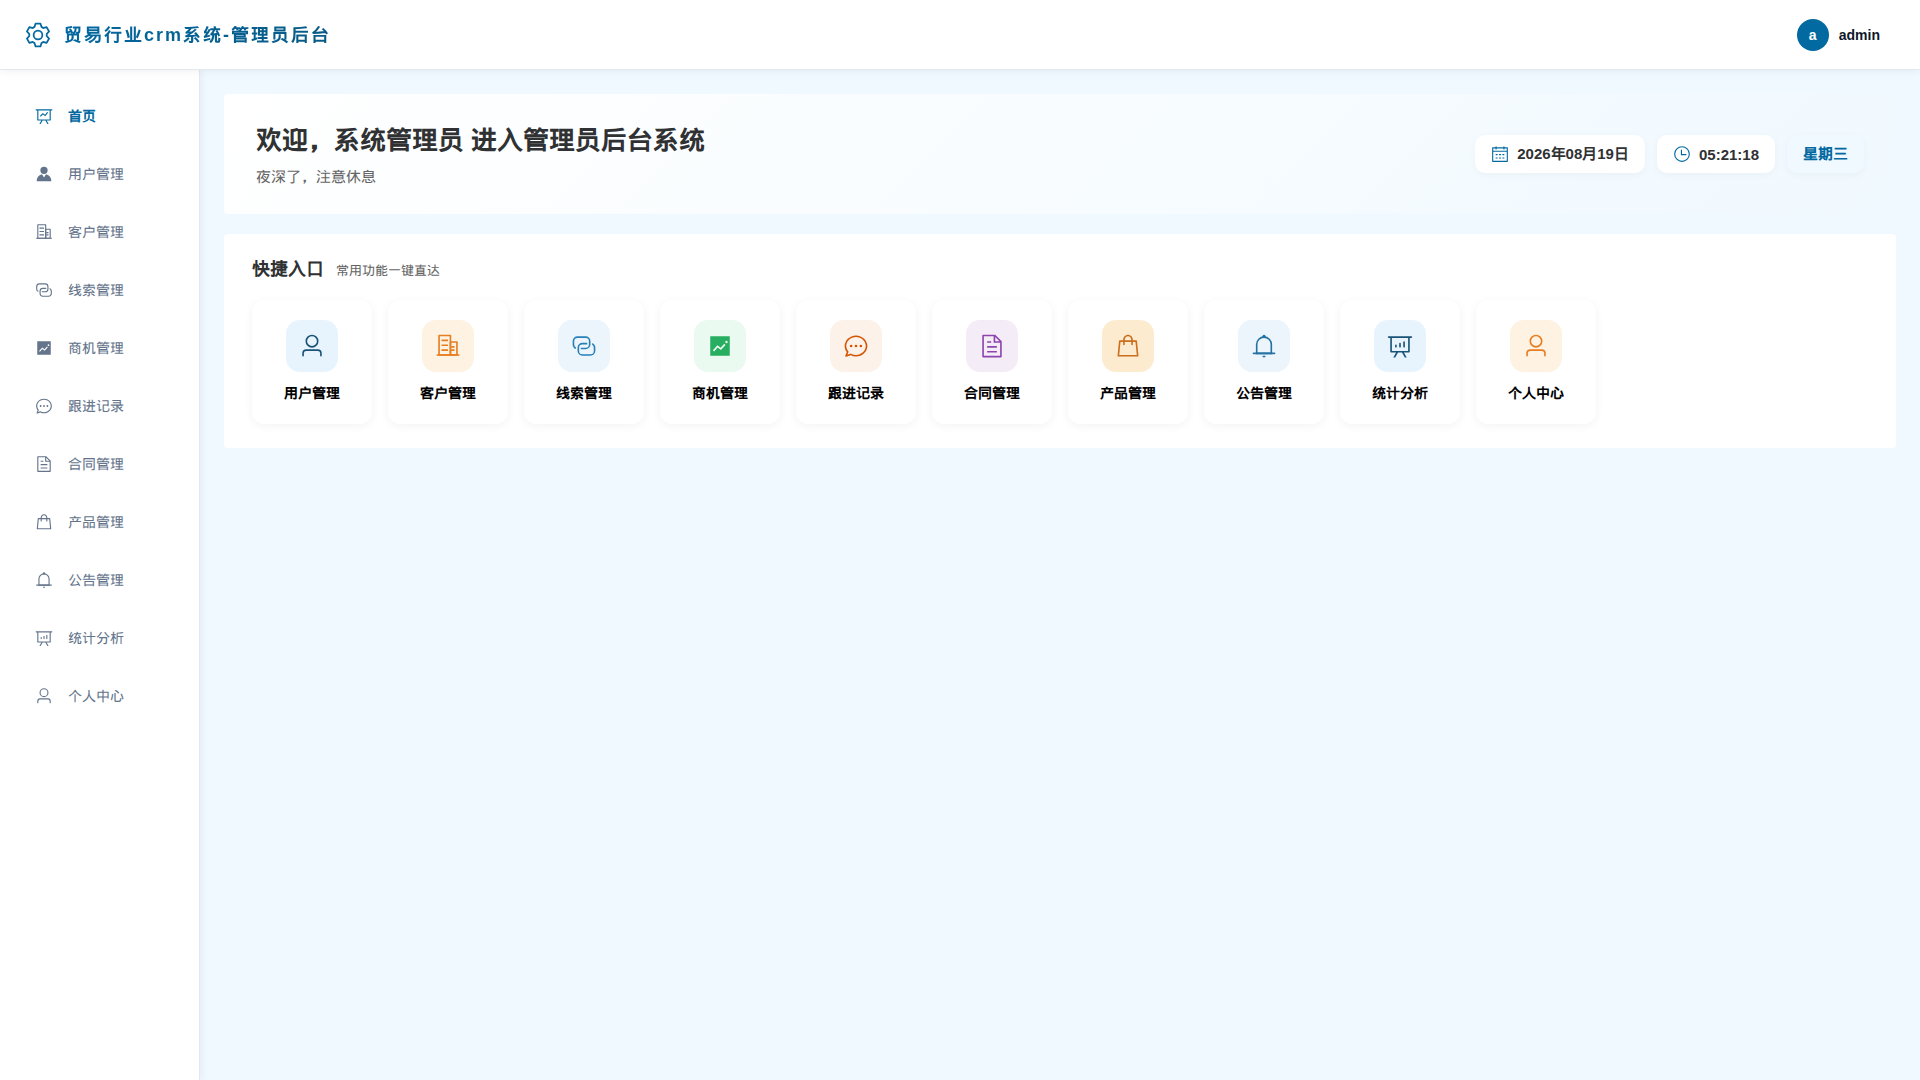Open the 个人中心 orange user card icon
This screenshot has height=1080, width=1920.
click(1536, 346)
